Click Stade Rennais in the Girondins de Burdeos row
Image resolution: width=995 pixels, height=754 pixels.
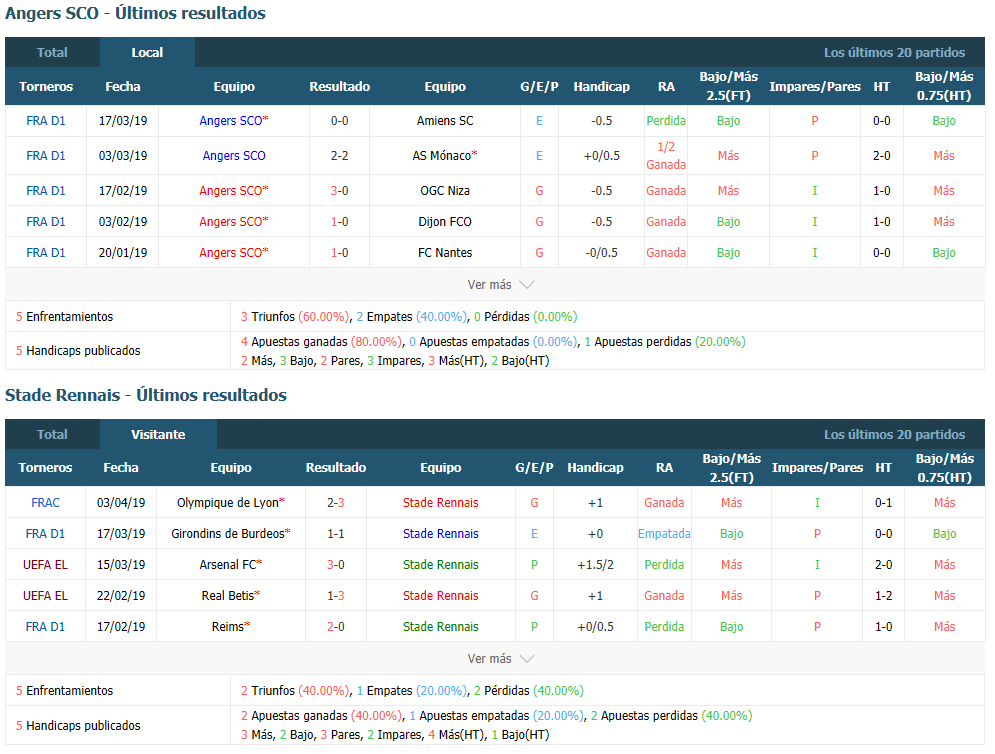440,534
